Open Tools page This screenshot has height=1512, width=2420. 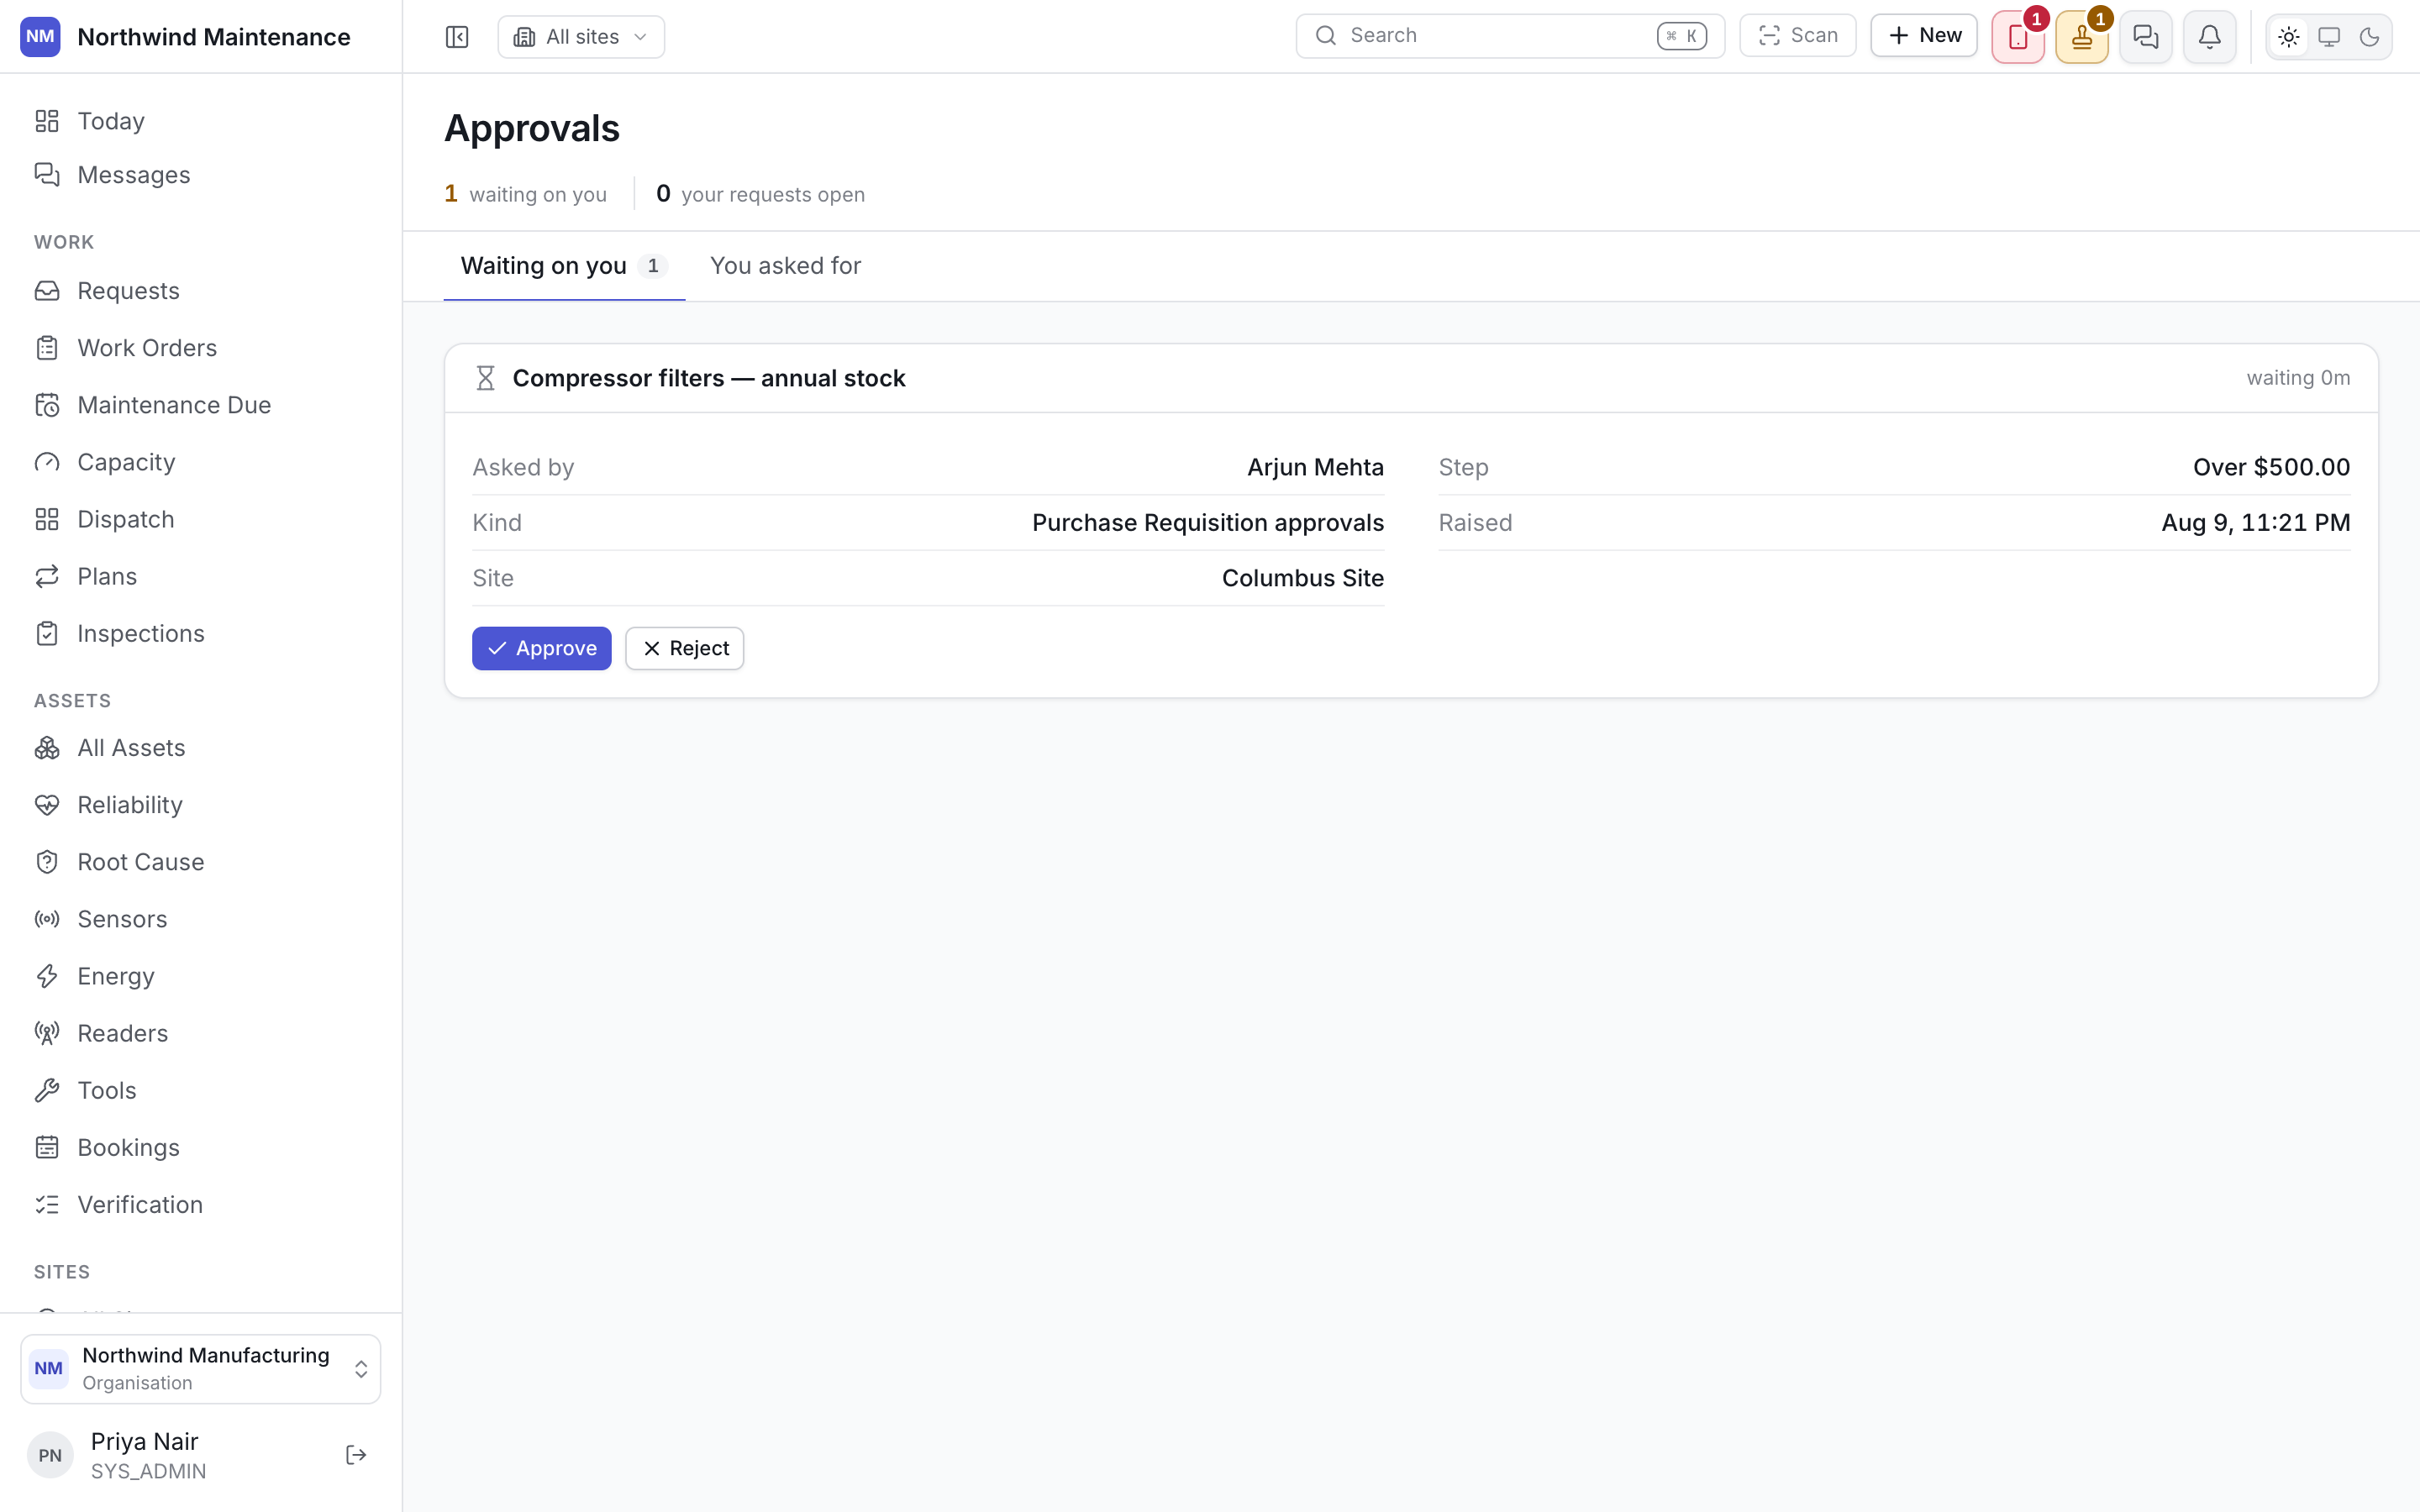coord(200,1090)
